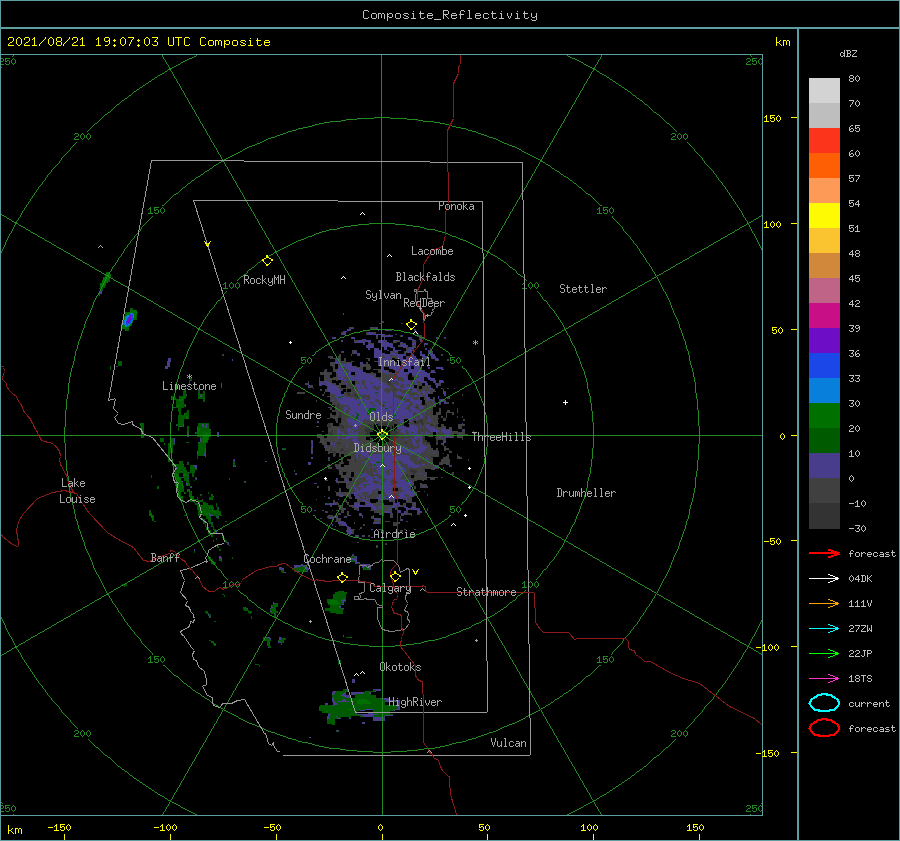Click the red forecast ellipse icon
The width and height of the screenshot is (900, 841).
coord(824,728)
